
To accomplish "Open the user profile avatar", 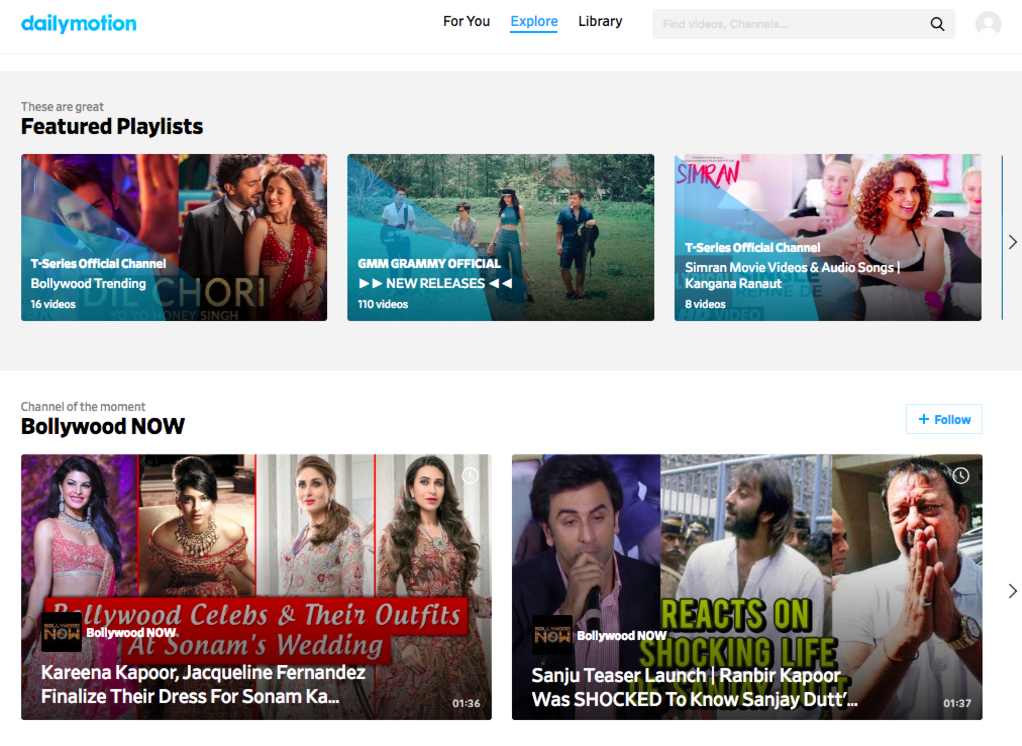I will pyautogui.click(x=988, y=23).
